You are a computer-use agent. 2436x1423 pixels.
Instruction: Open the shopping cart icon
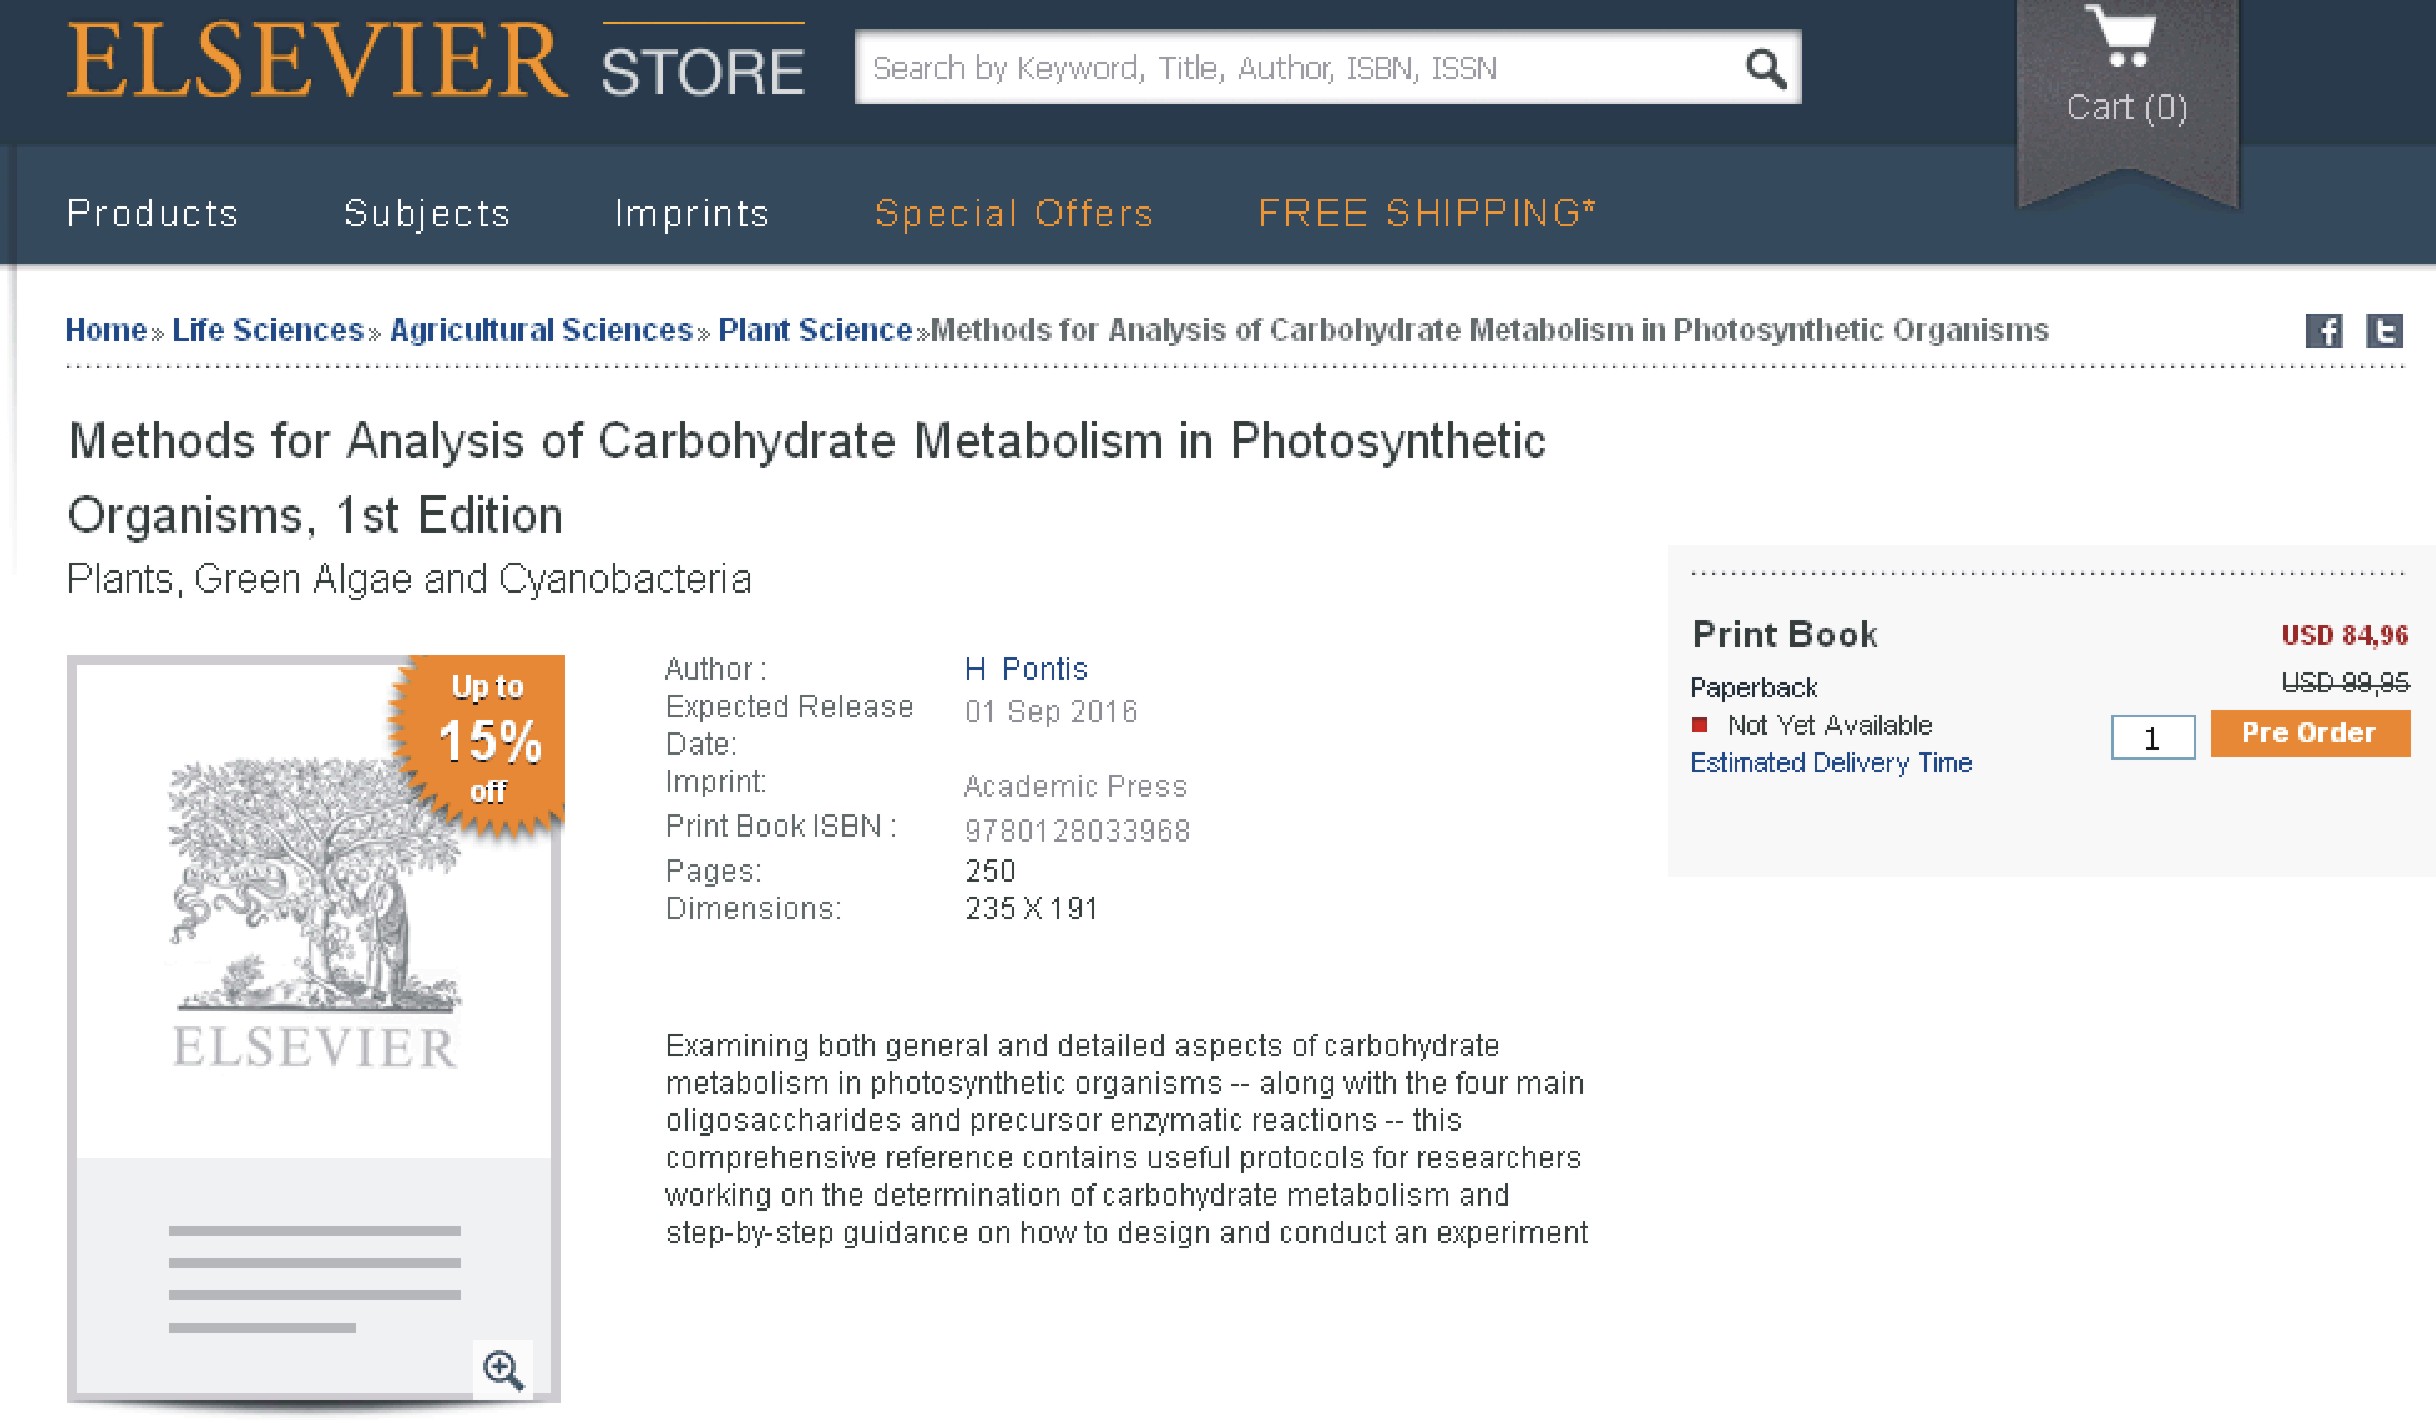2126,38
